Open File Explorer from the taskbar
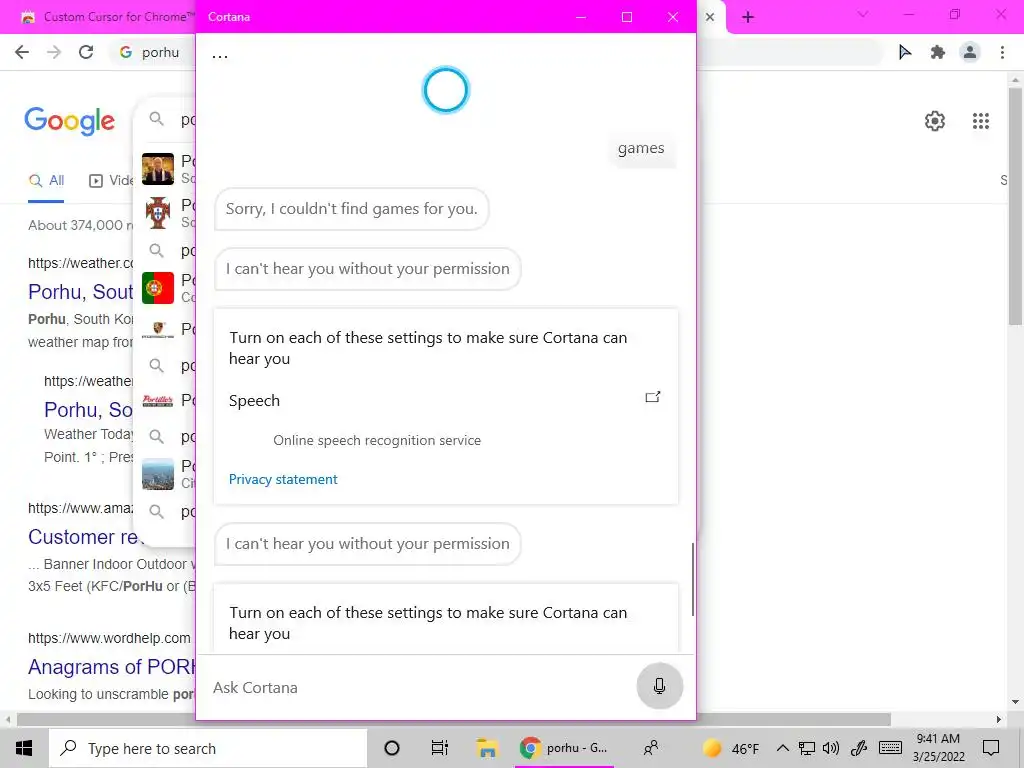This screenshot has height=768, width=1024. [487, 748]
